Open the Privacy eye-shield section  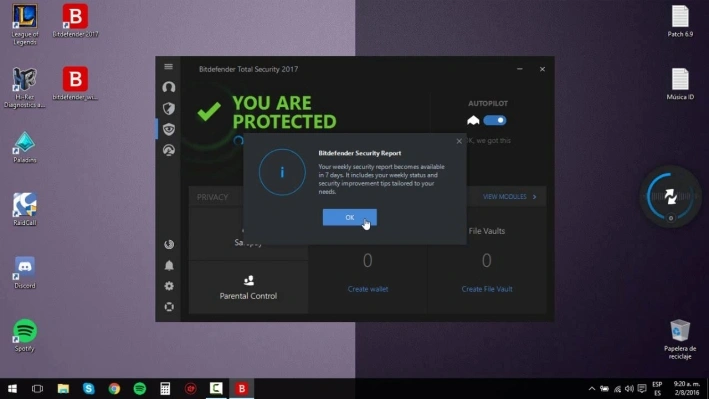point(169,129)
